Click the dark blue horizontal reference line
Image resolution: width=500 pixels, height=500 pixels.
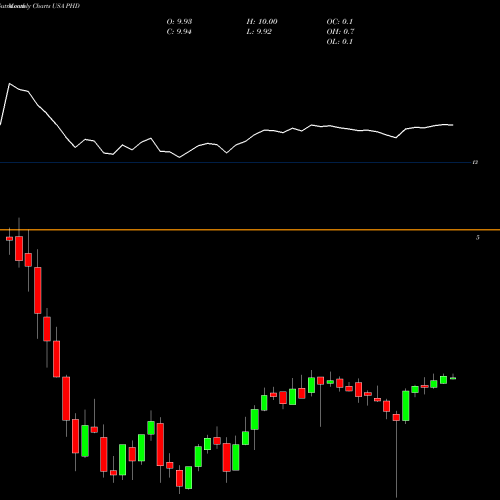235,162
